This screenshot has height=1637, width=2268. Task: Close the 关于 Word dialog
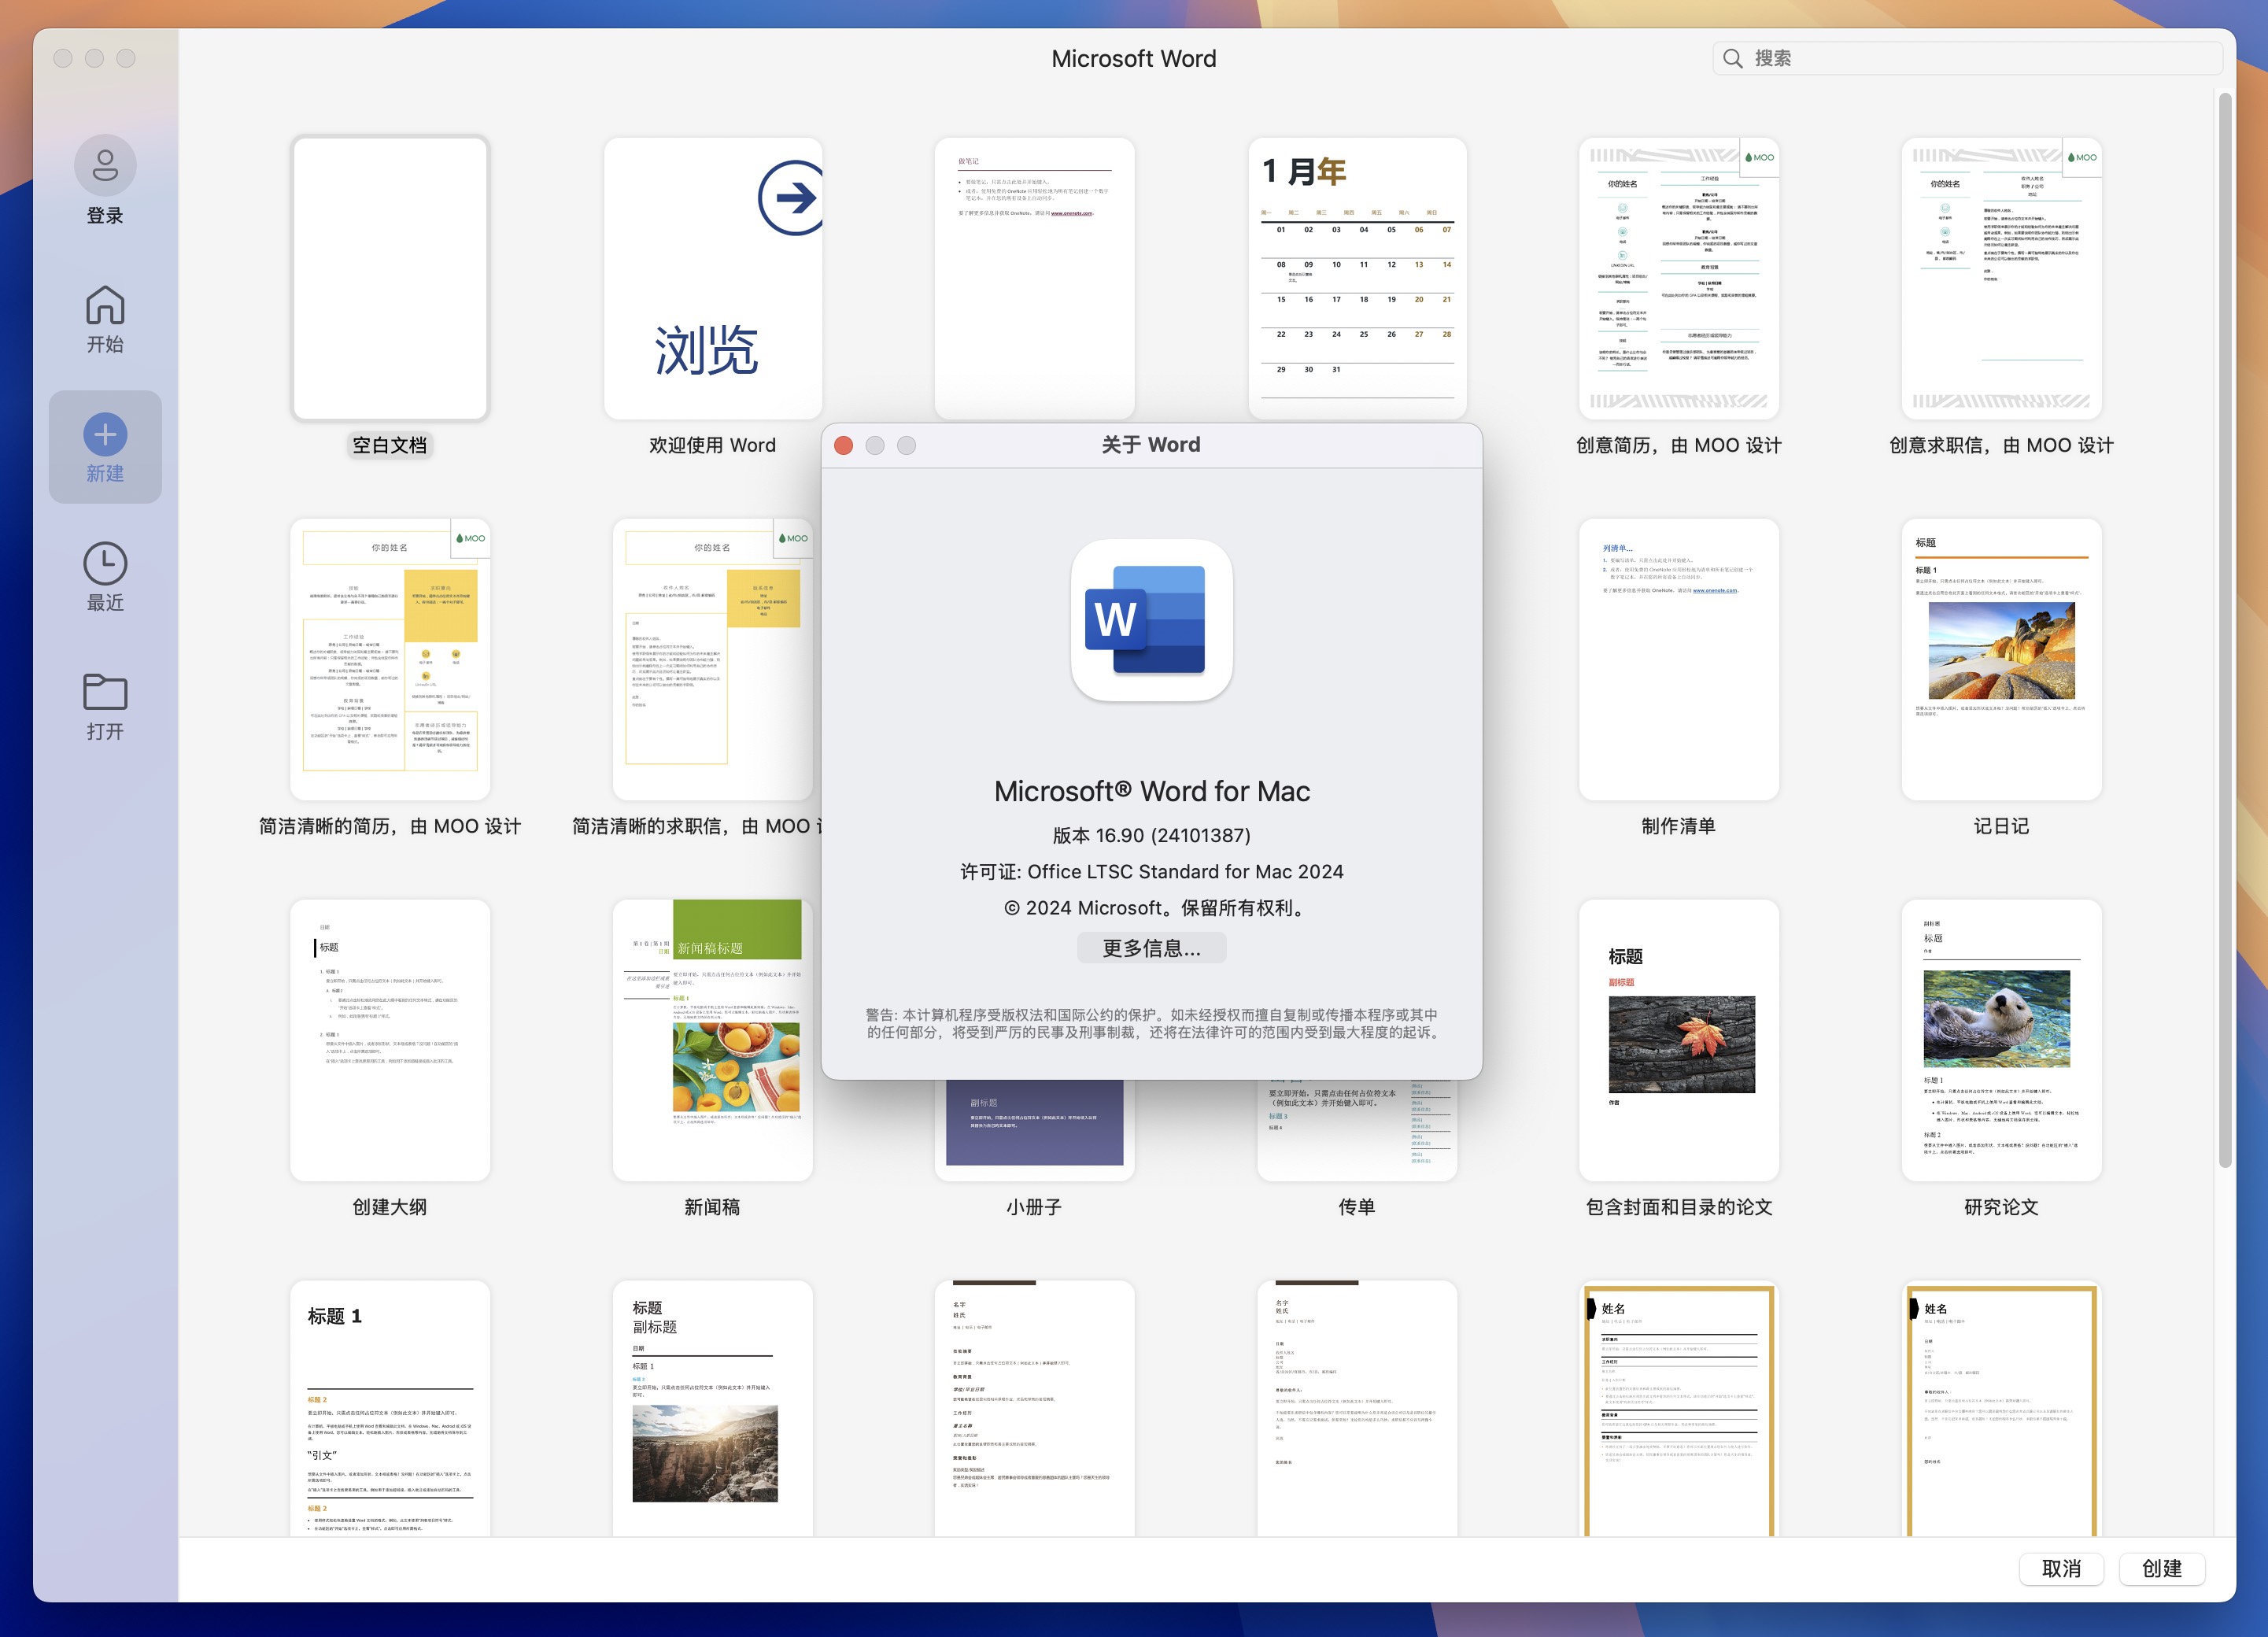point(843,445)
